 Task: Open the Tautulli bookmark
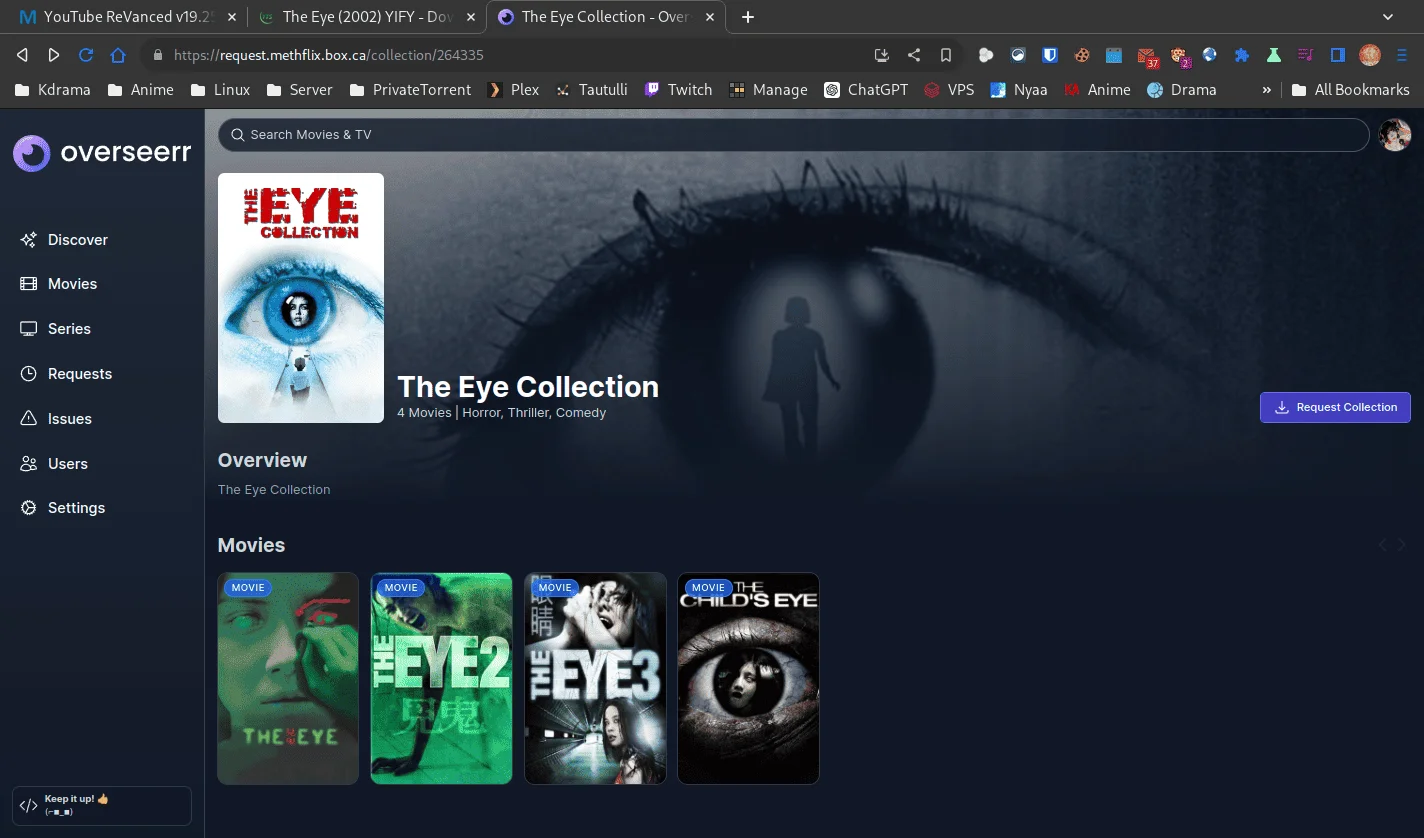(x=591, y=90)
